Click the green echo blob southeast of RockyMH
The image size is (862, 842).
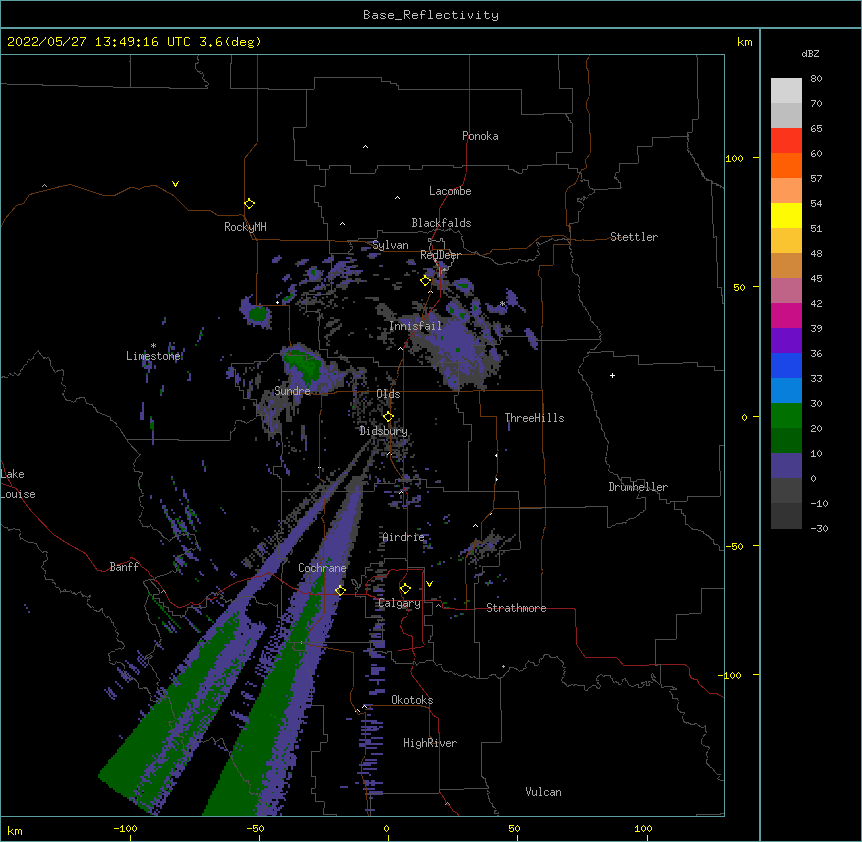click(x=257, y=314)
